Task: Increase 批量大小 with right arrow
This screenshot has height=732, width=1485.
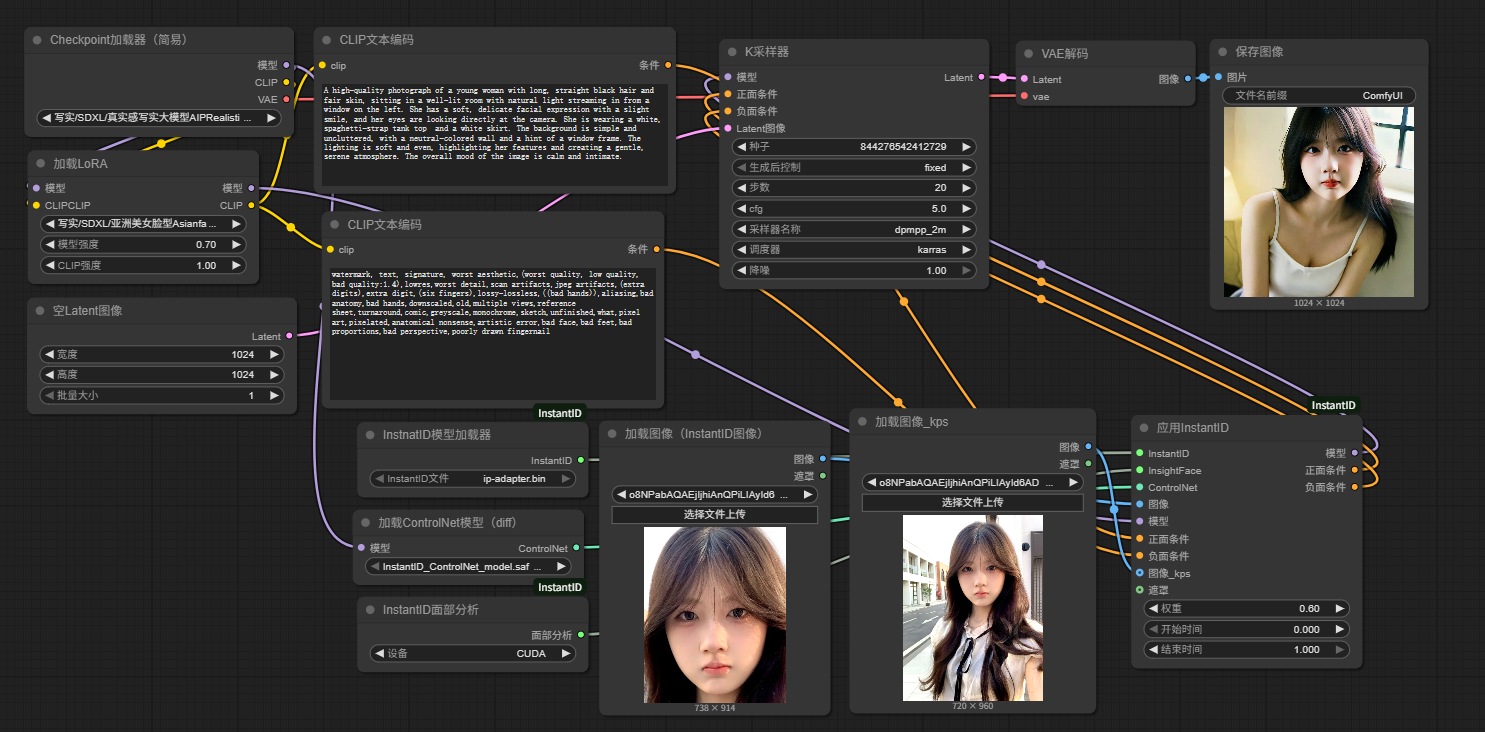Action: click(x=274, y=396)
